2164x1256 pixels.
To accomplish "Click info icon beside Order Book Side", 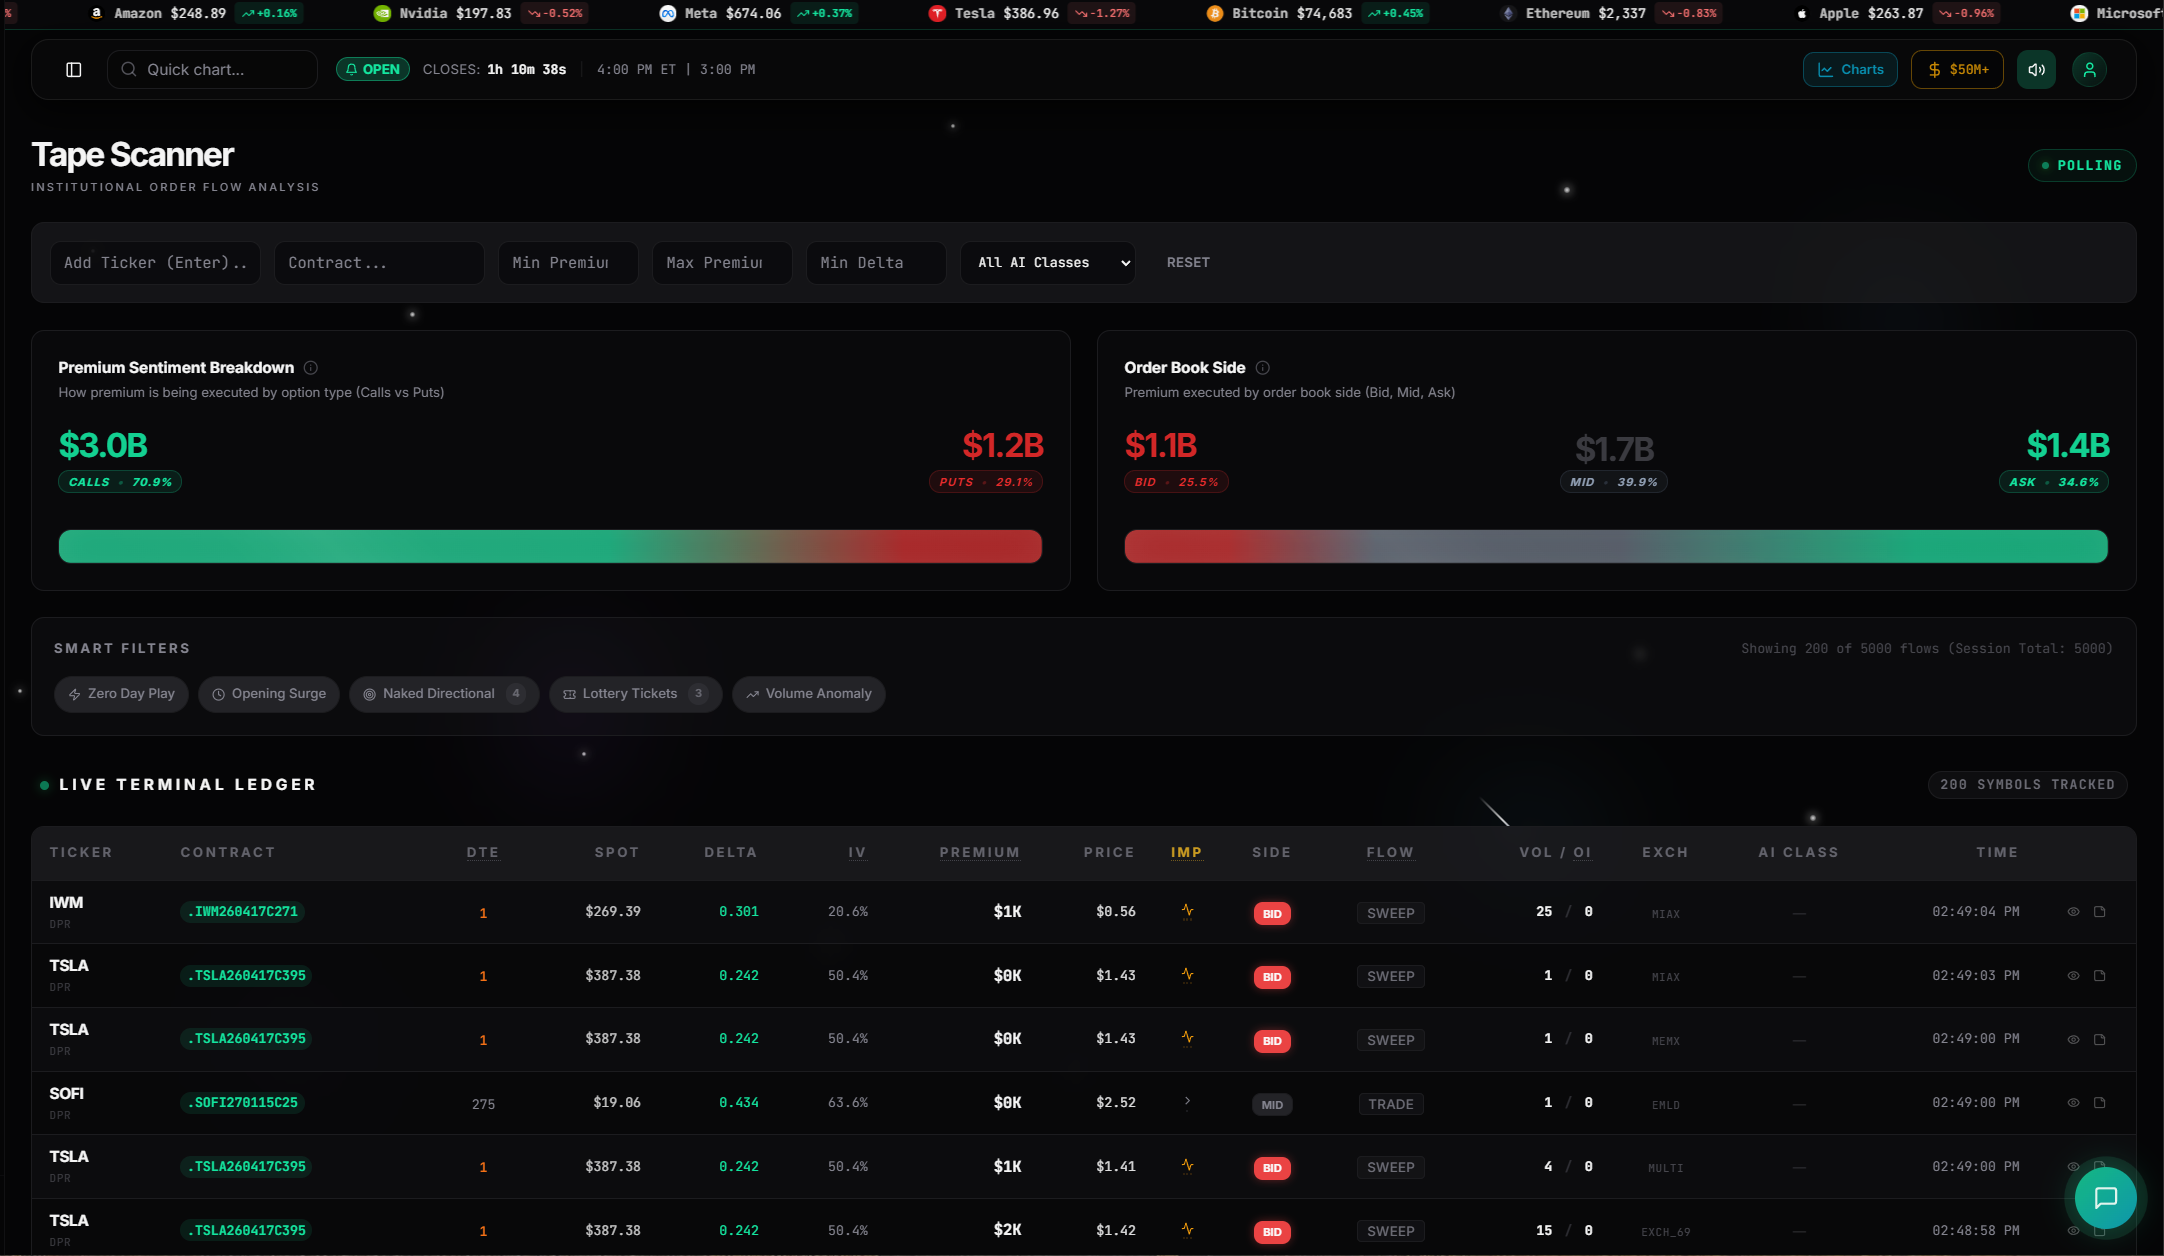I will click(1262, 367).
